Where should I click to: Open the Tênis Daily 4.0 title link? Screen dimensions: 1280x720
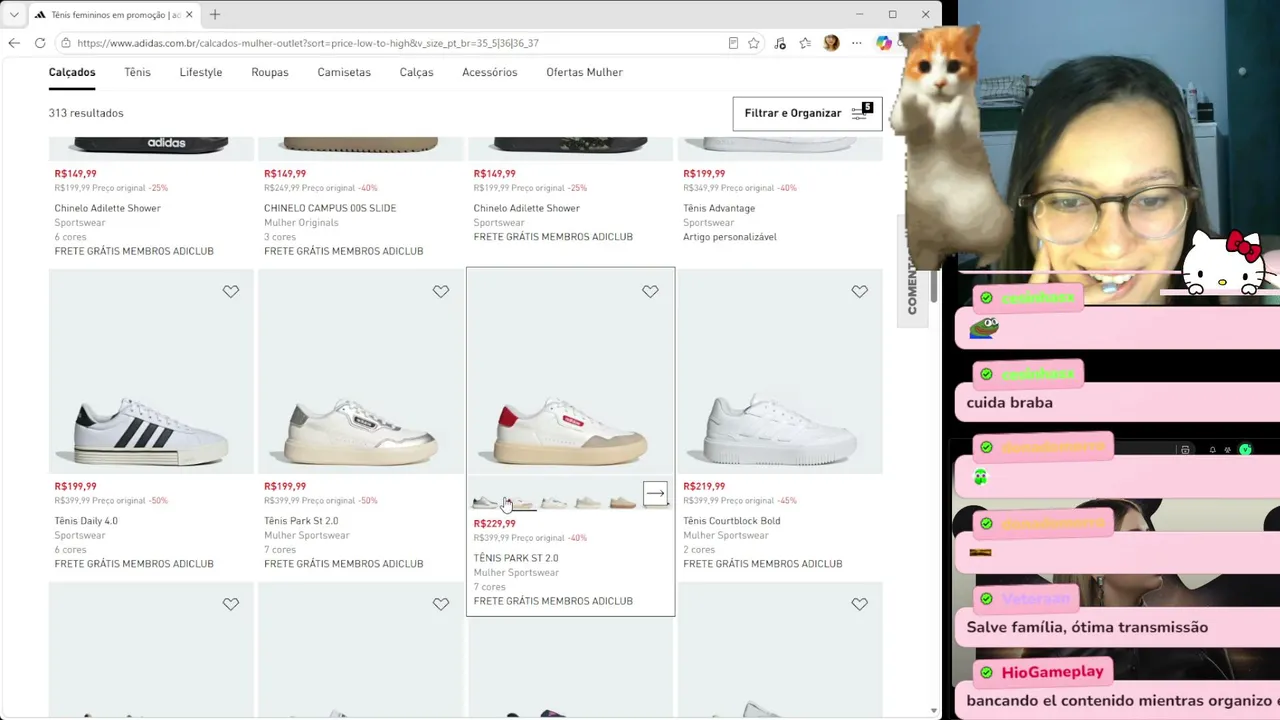tap(86, 521)
